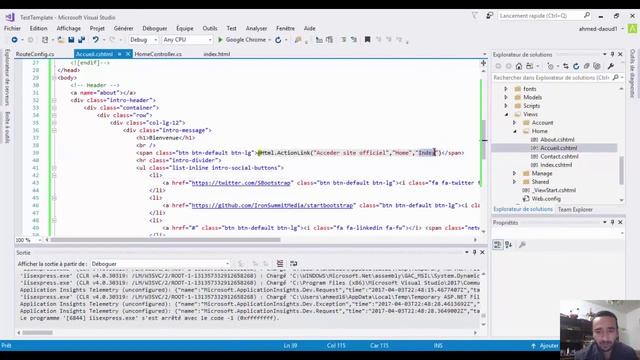
Task: Select Contact.cshtml in Solution Explorer
Action: tap(559, 156)
